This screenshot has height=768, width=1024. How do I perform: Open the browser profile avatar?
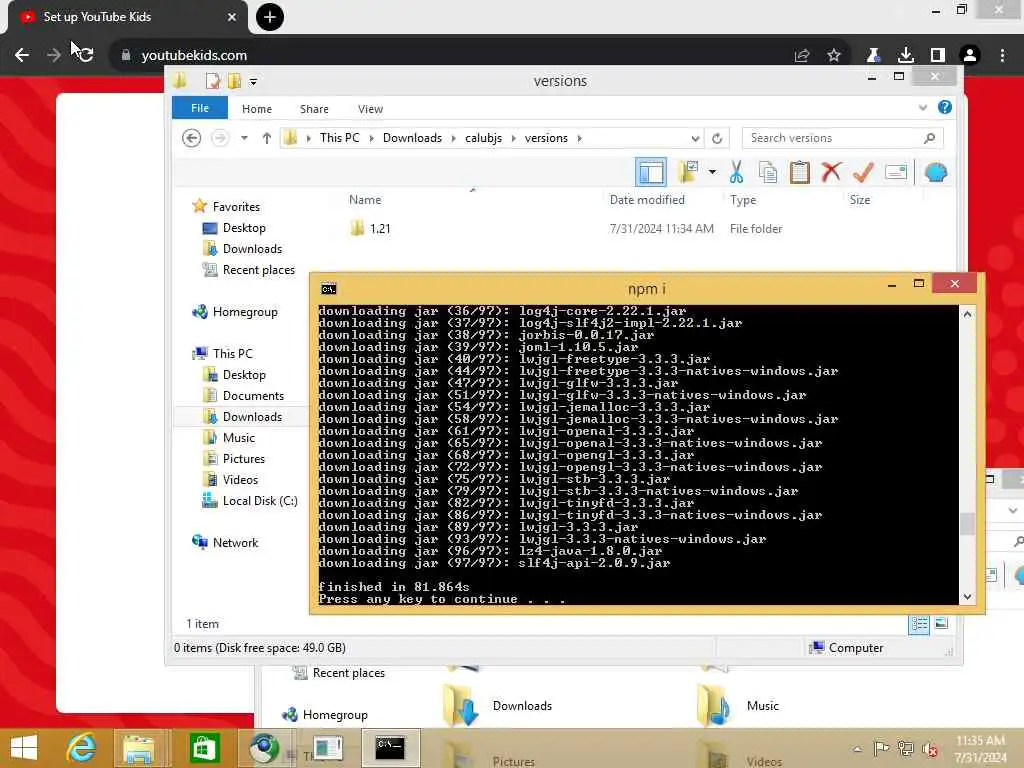[970, 56]
